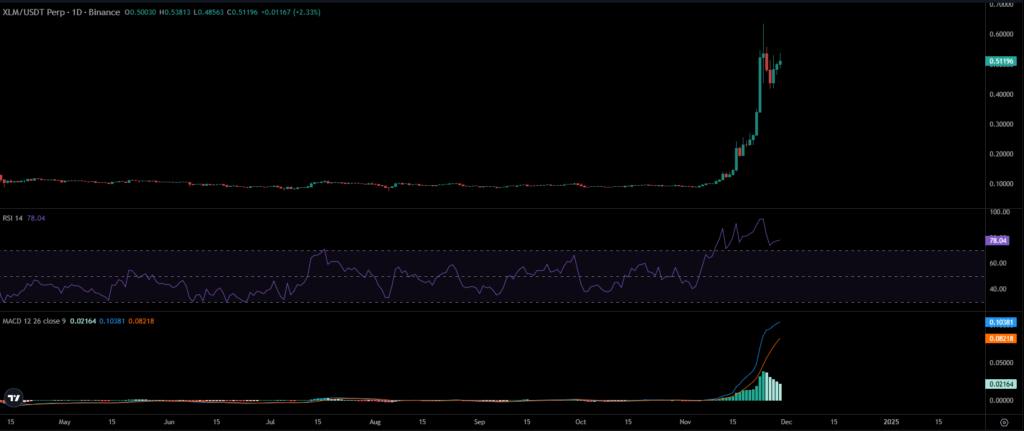
Task: Click the 0.00000 MACD scale label
Action: (x=1001, y=400)
